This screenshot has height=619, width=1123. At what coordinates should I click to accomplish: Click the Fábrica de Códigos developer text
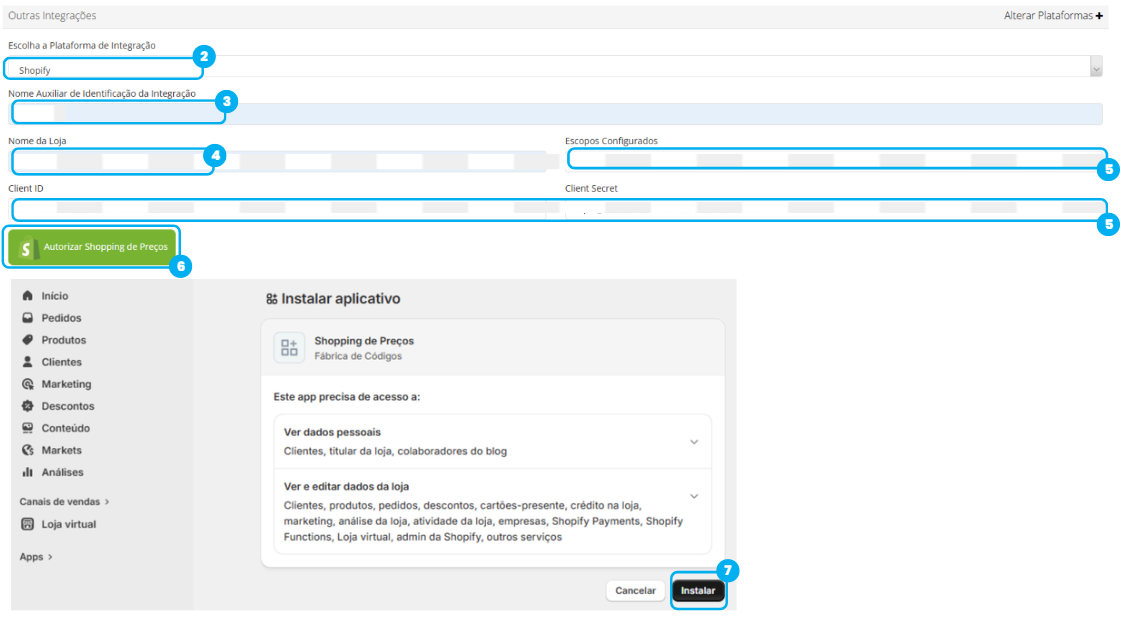click(358, 356)
